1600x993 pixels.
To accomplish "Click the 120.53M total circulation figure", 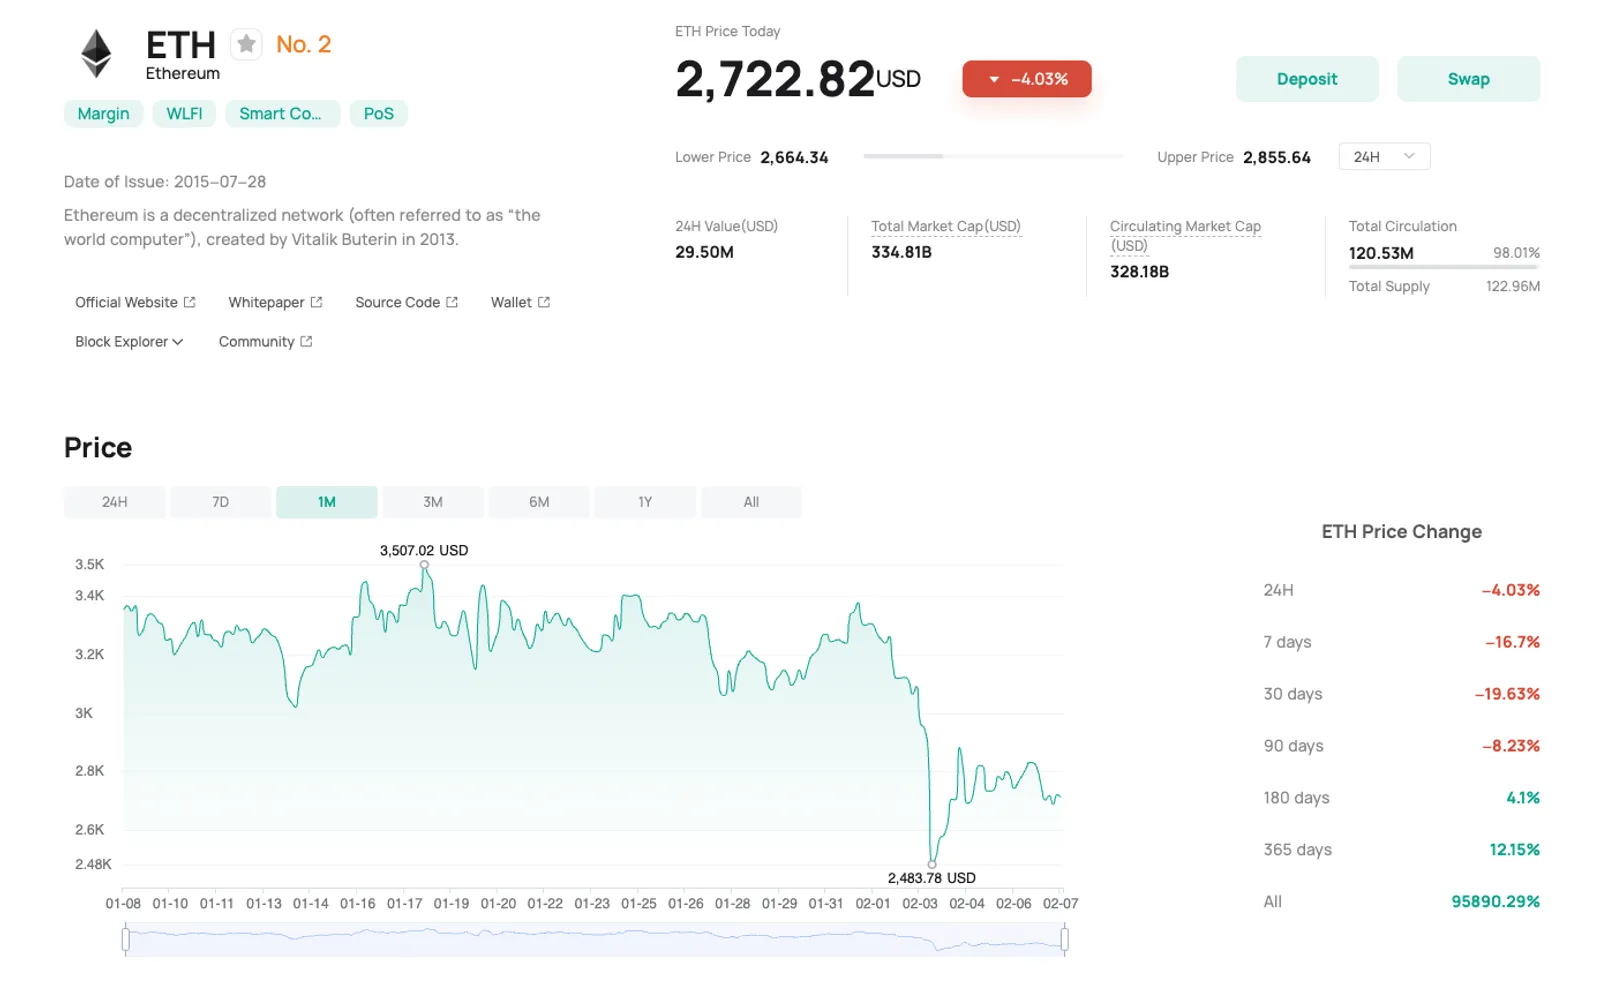I will (x=1381, y=253).
